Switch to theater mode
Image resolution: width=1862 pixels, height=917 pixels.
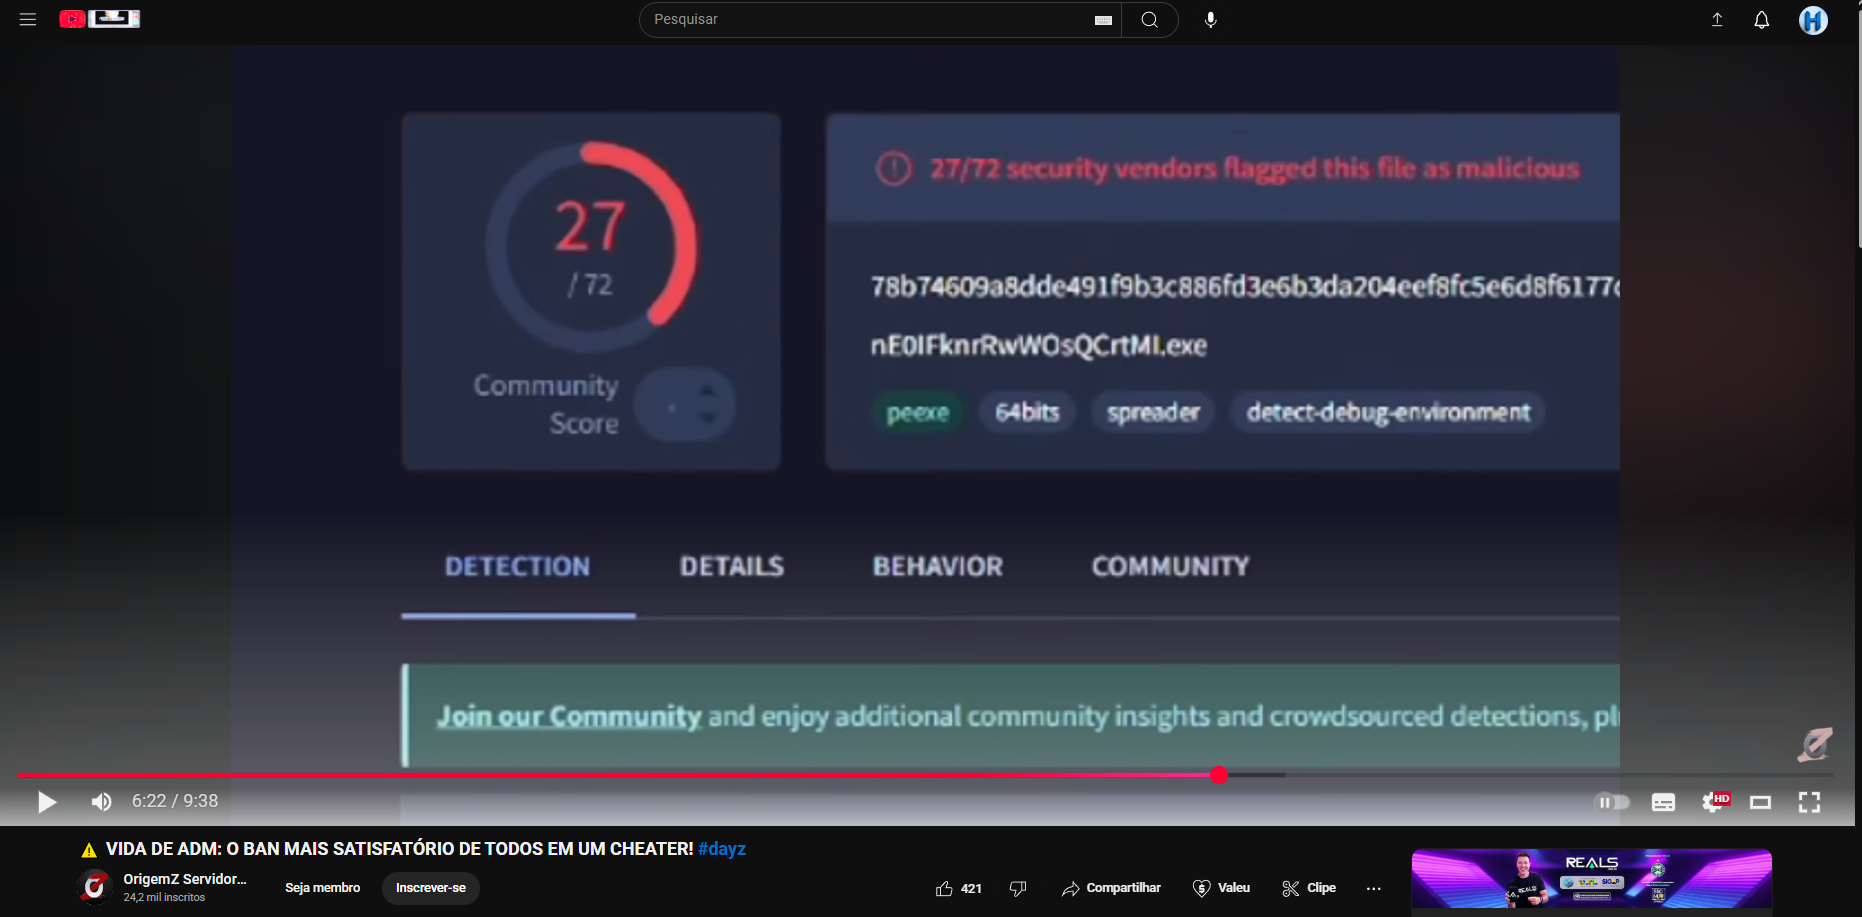(x=1761, y=801)
